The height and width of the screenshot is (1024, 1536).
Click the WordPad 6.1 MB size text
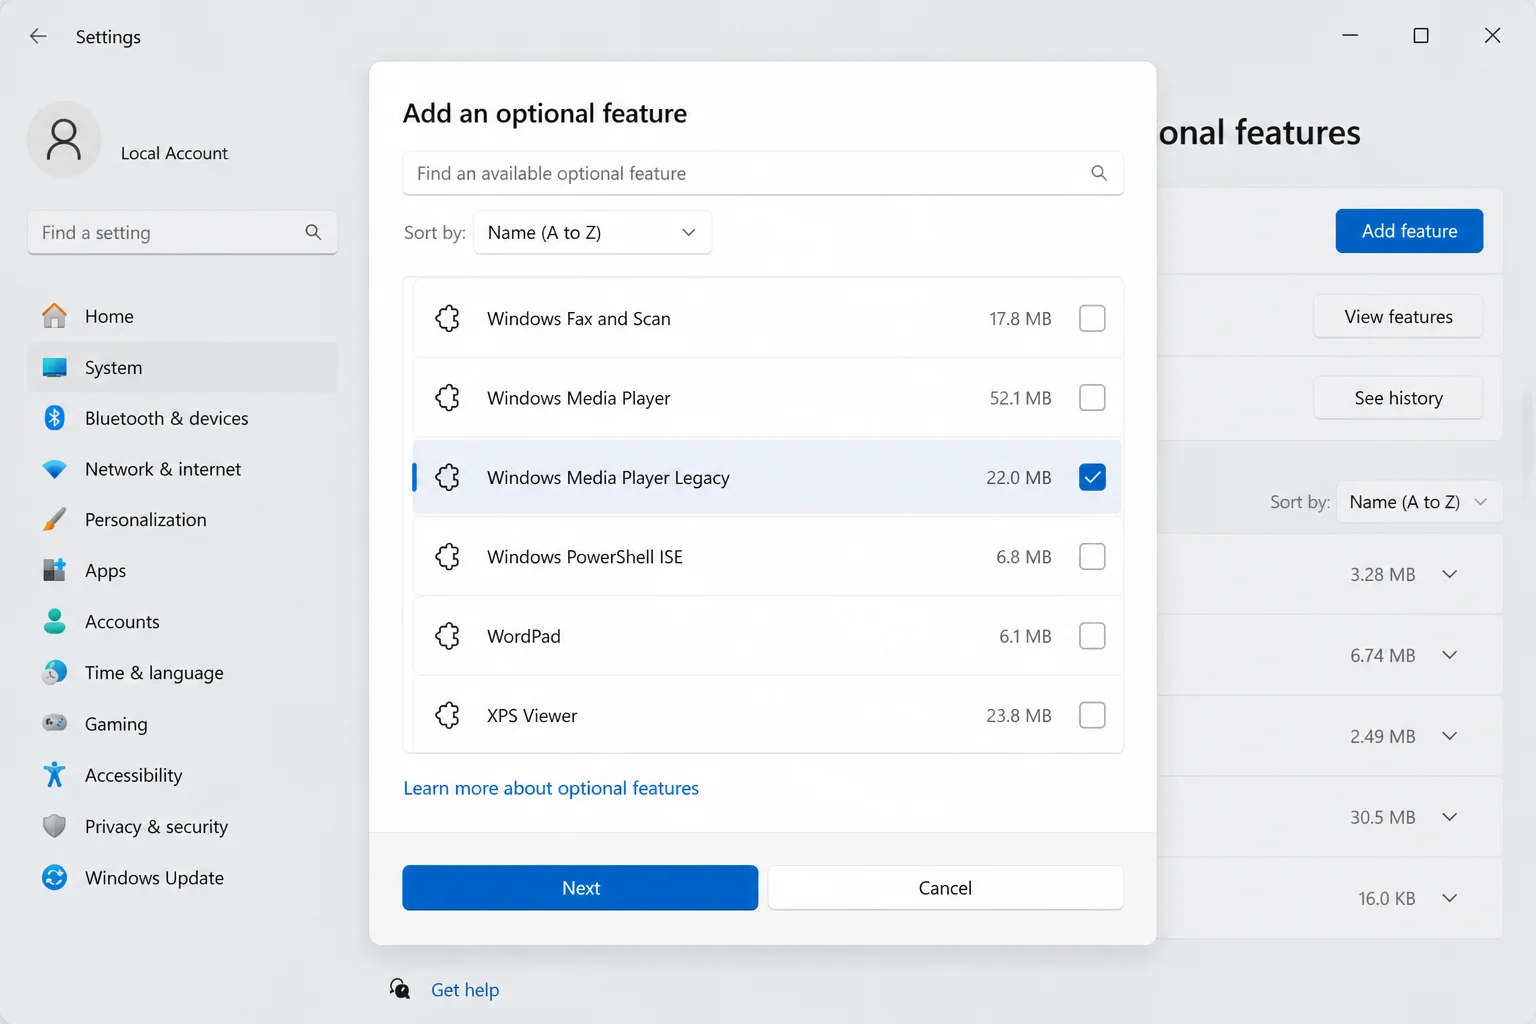(x=1025, y=636)
